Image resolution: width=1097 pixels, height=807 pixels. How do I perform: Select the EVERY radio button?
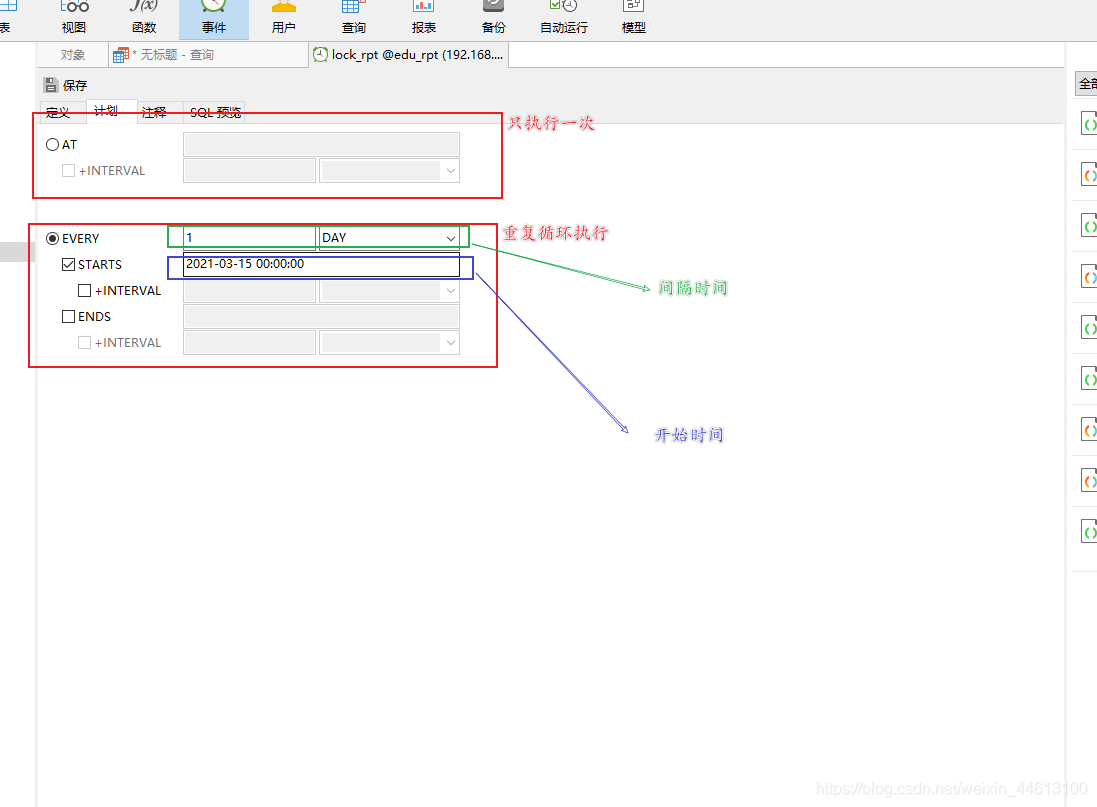pyautogui.click(x=52, y=239)
